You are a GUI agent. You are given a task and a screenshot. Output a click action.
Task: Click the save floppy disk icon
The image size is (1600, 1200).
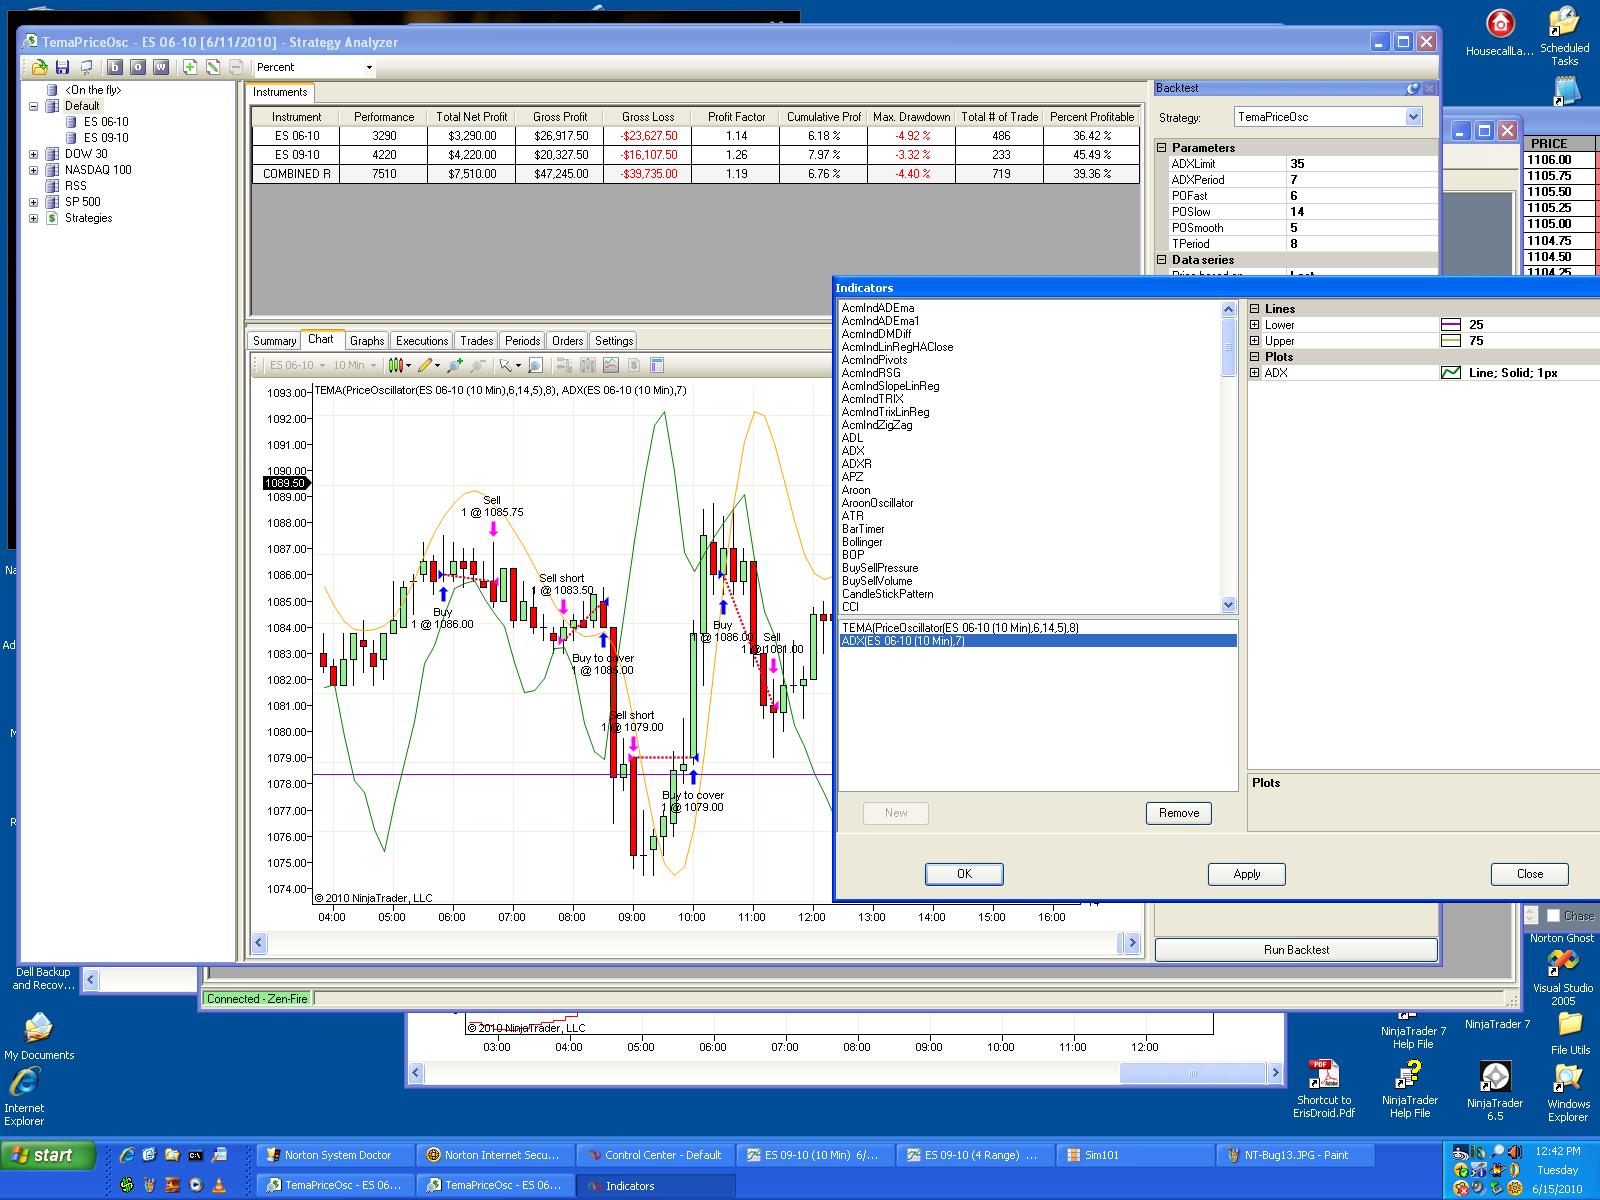(62, 67)
